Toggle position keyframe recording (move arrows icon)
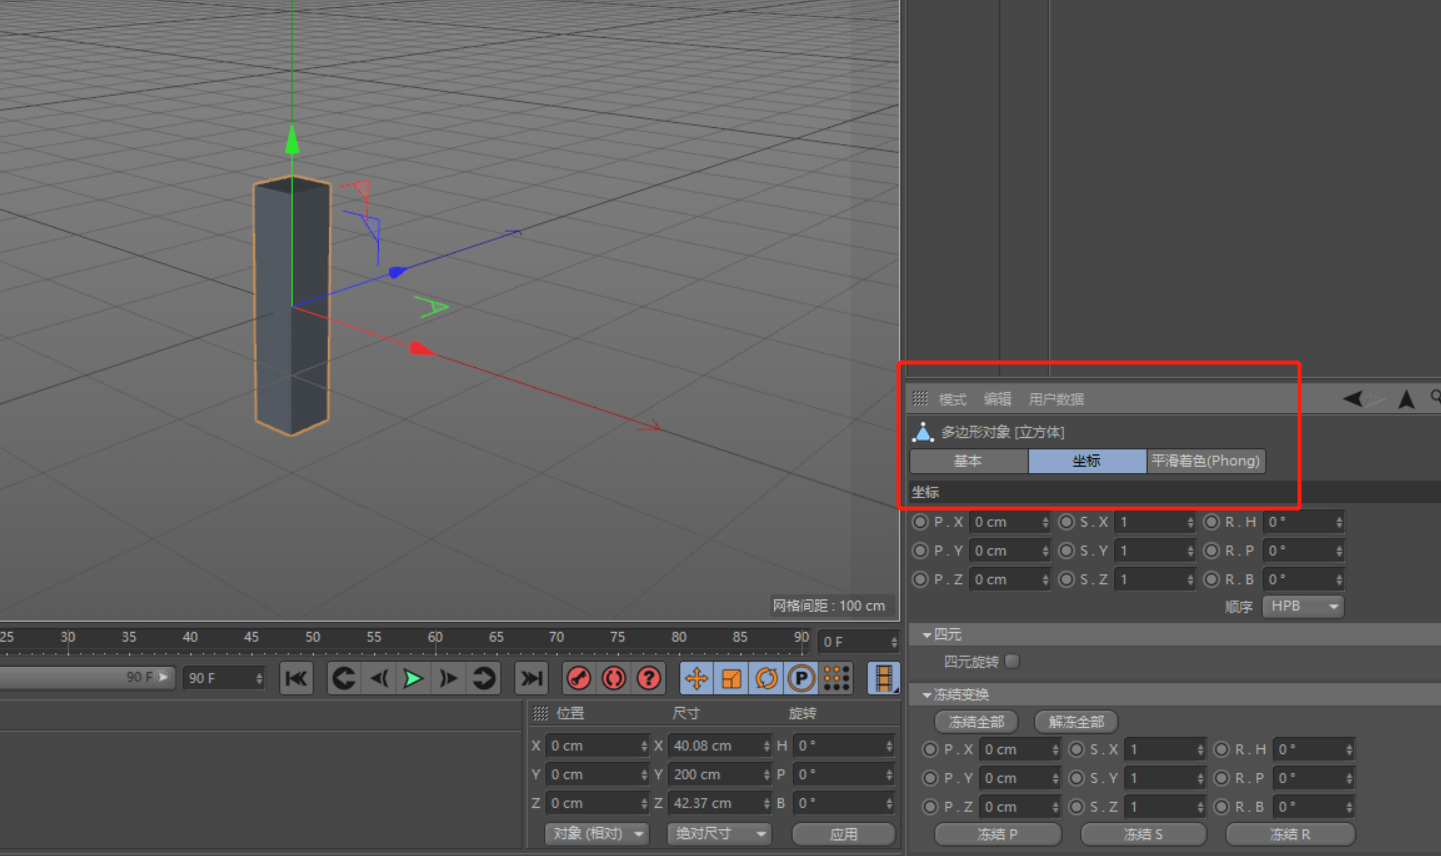 point(696,678)
